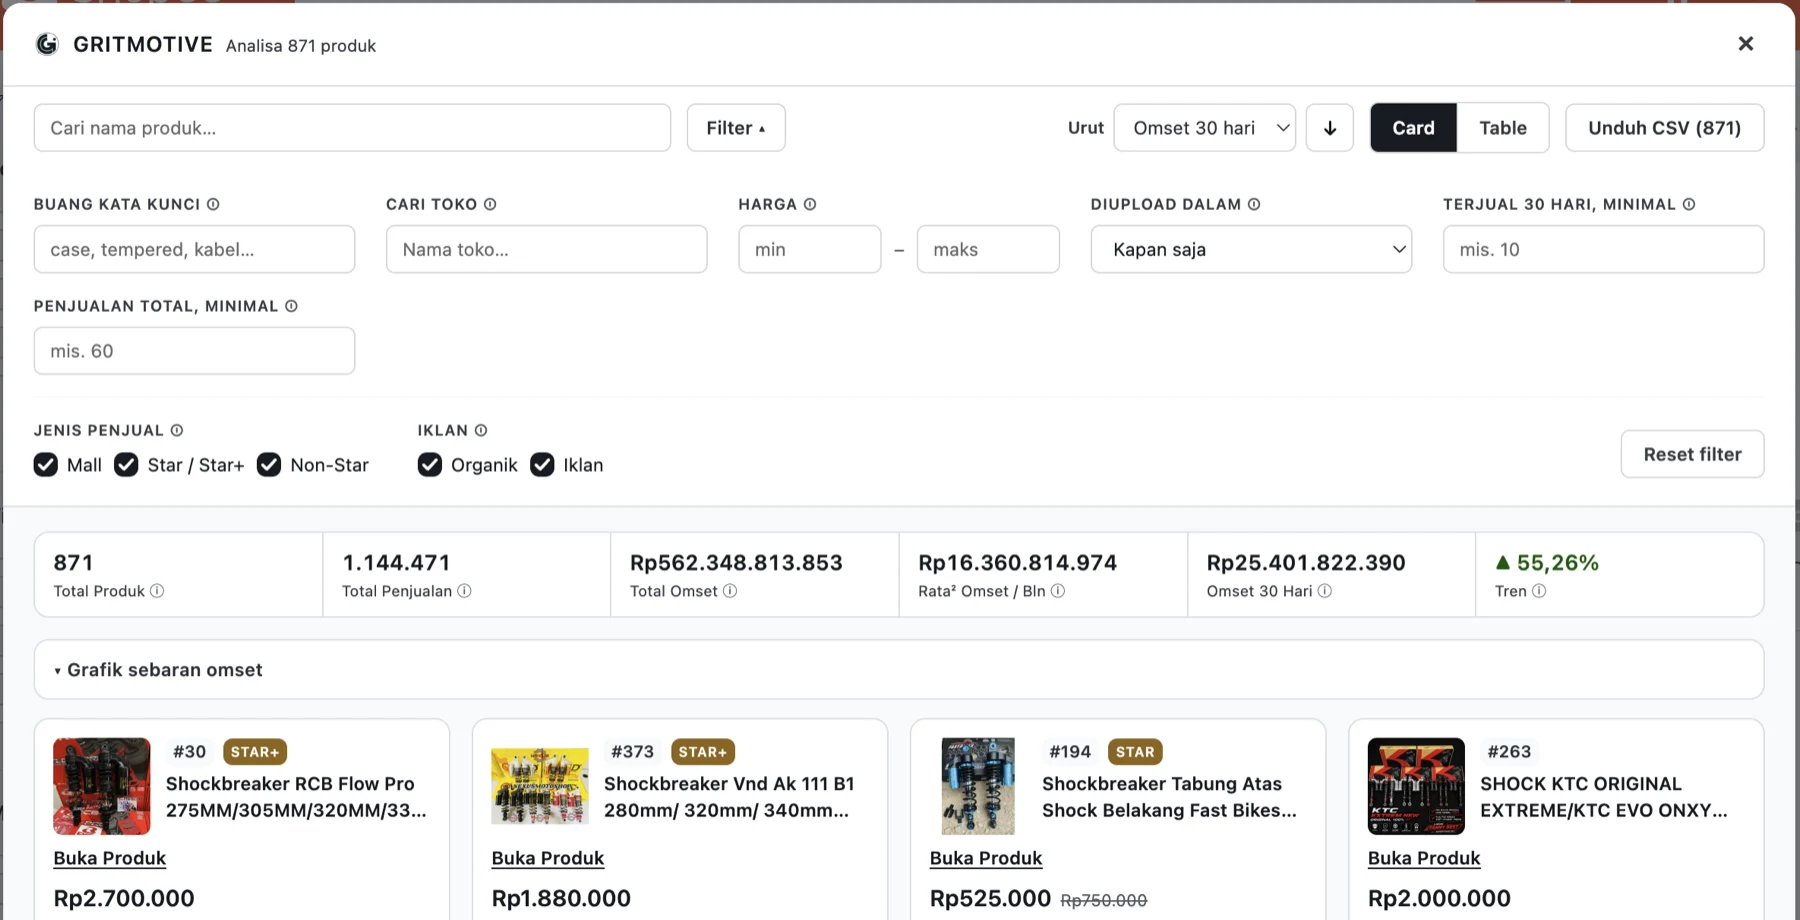Focus the Buang Kata Kunci input
1800x920 pixels.
(x=194, y=249)
